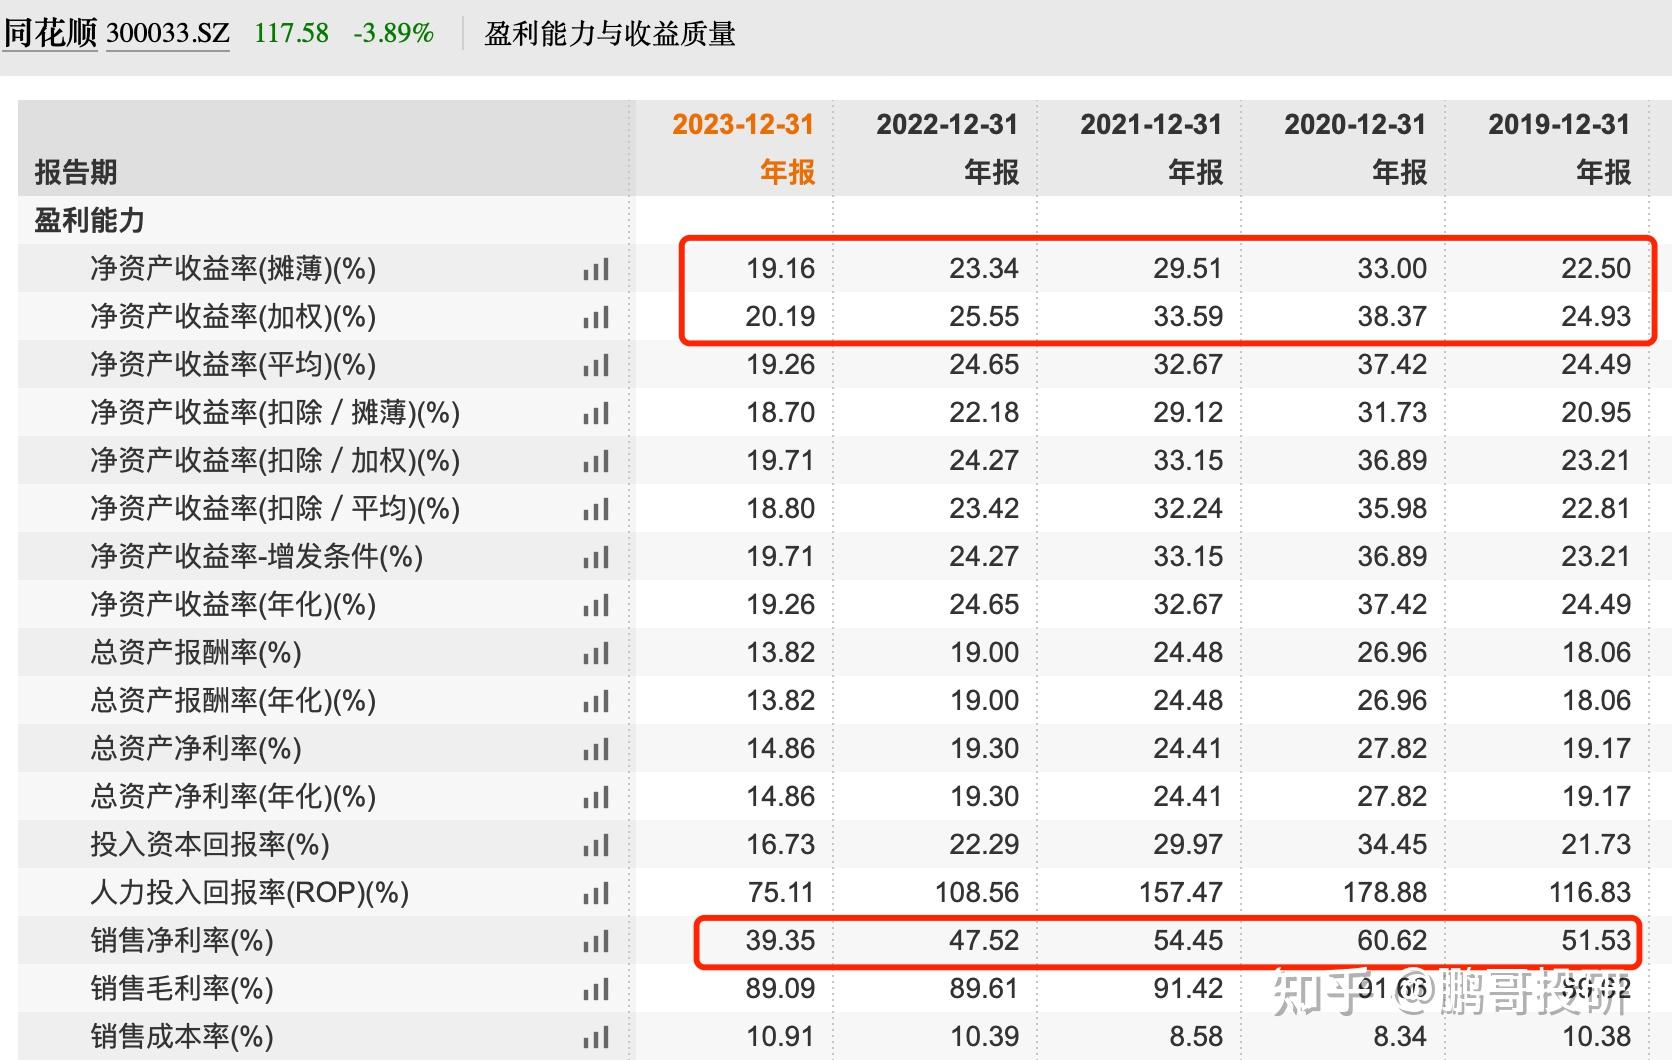Screen dimensions: 1672x1060
Task: Show chart for 净资产收益率(扣除/加权)(%) row
Action: (596, 461)
